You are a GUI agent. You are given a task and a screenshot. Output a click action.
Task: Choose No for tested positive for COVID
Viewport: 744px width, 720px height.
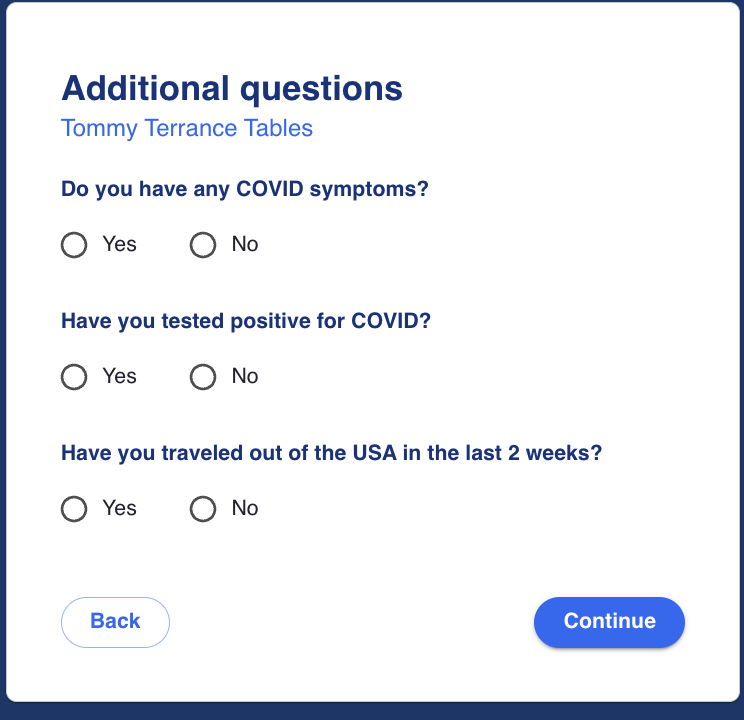point(203,377)
